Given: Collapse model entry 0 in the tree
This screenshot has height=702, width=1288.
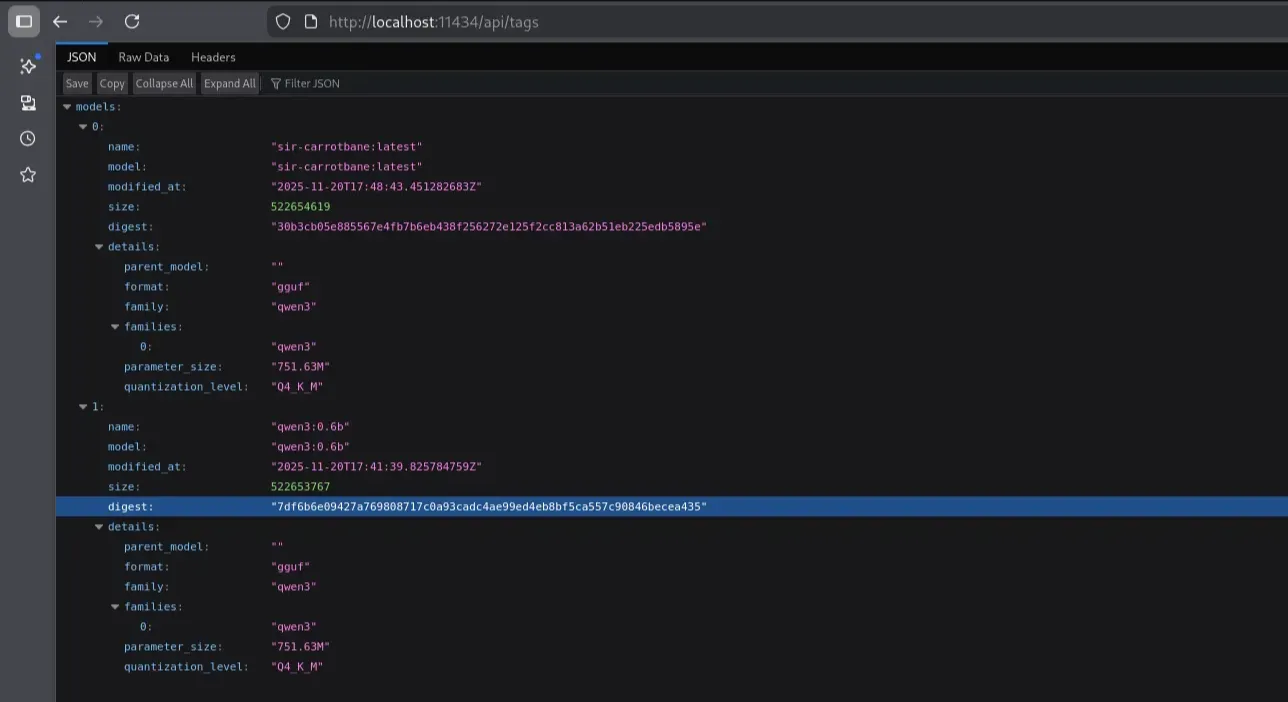Looking at the screenshot, I should tap(83, 127).
